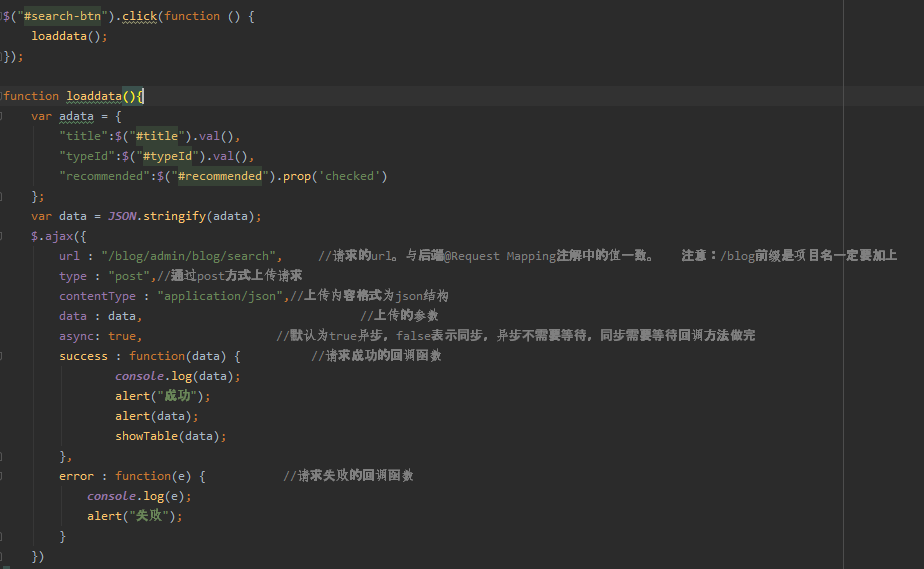Click the "application/json" string
This screenshot has height=569, width=924.
click(220, 296)
